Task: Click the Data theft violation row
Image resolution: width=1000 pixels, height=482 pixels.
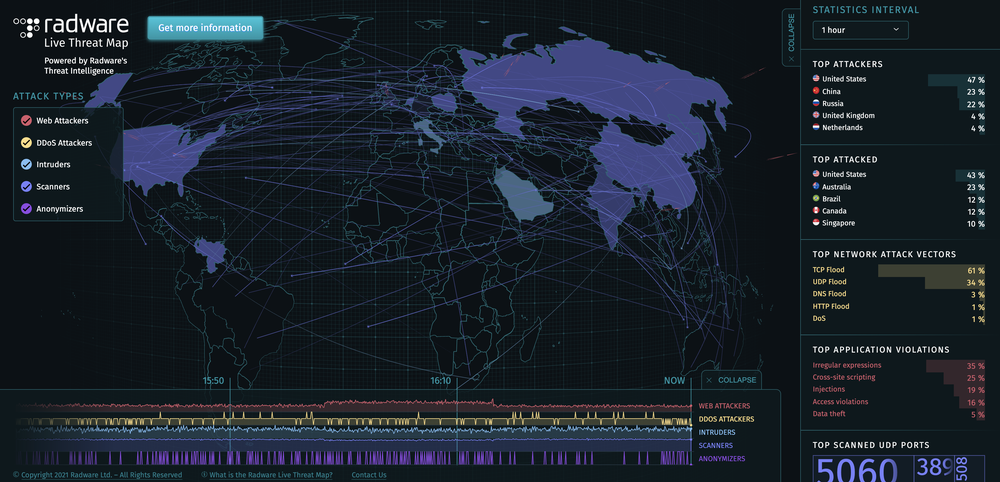Action: tap(899, 414)
